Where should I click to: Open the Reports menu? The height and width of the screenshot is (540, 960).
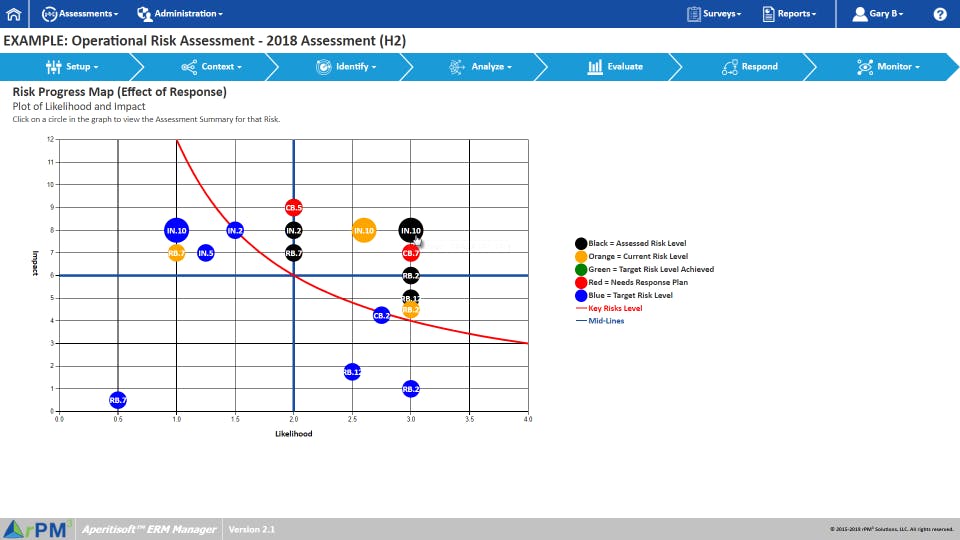pos(789,13)
